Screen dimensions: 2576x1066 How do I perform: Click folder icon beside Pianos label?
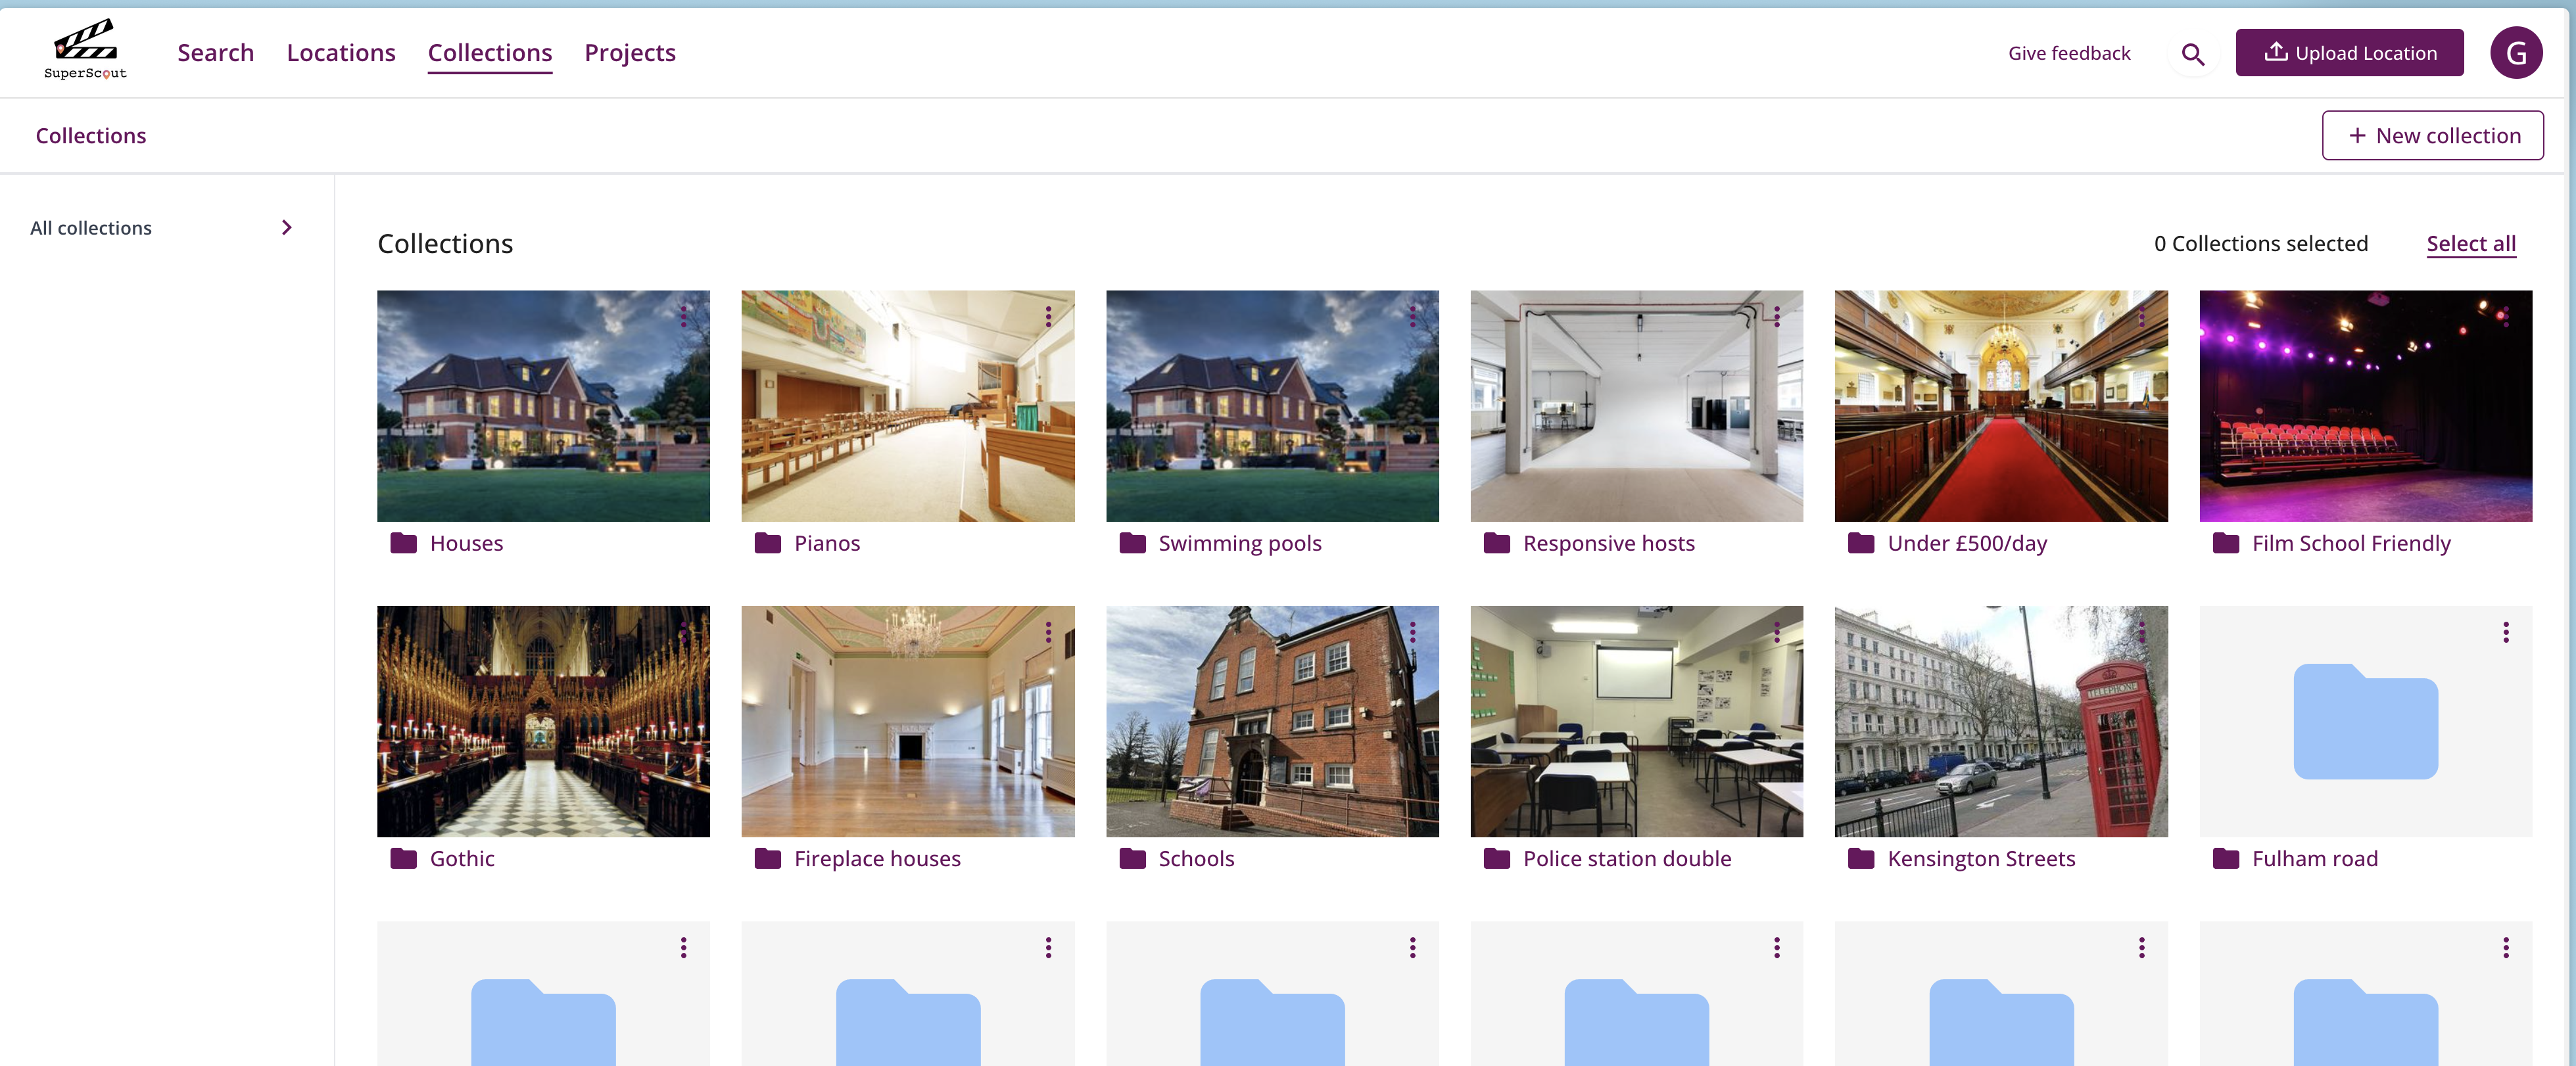pyautogui.click(x=768, y=543)
